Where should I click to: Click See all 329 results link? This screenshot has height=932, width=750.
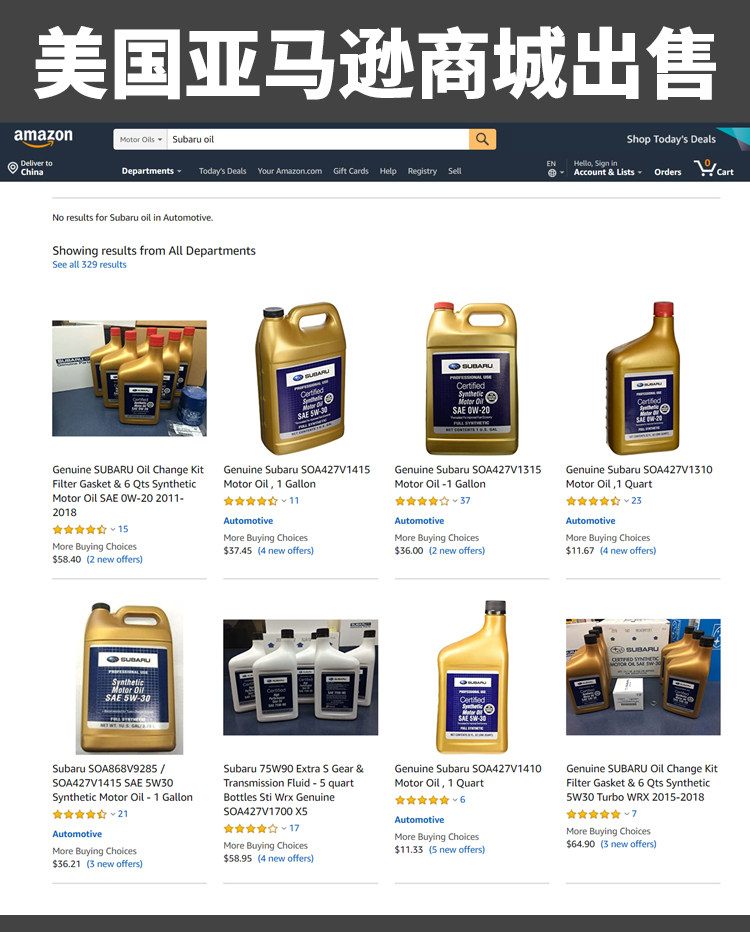[x=89, y=265]
